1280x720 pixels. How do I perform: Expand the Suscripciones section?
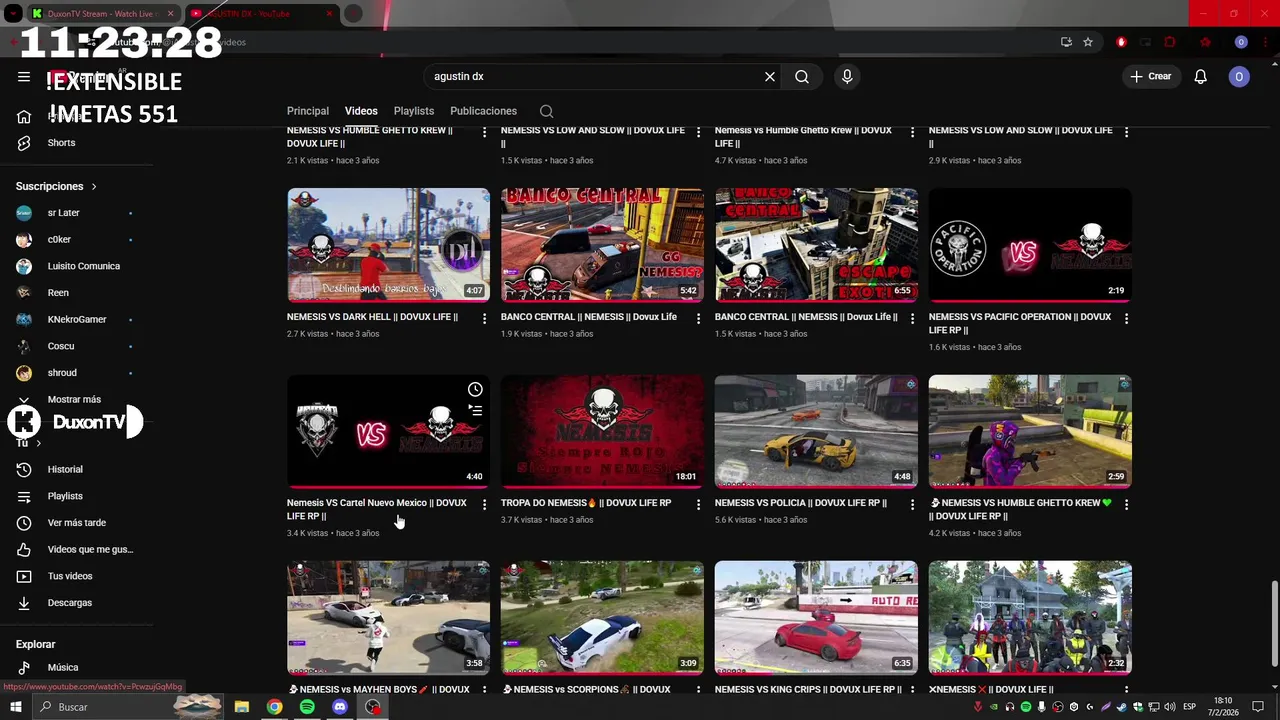point(56,186)
